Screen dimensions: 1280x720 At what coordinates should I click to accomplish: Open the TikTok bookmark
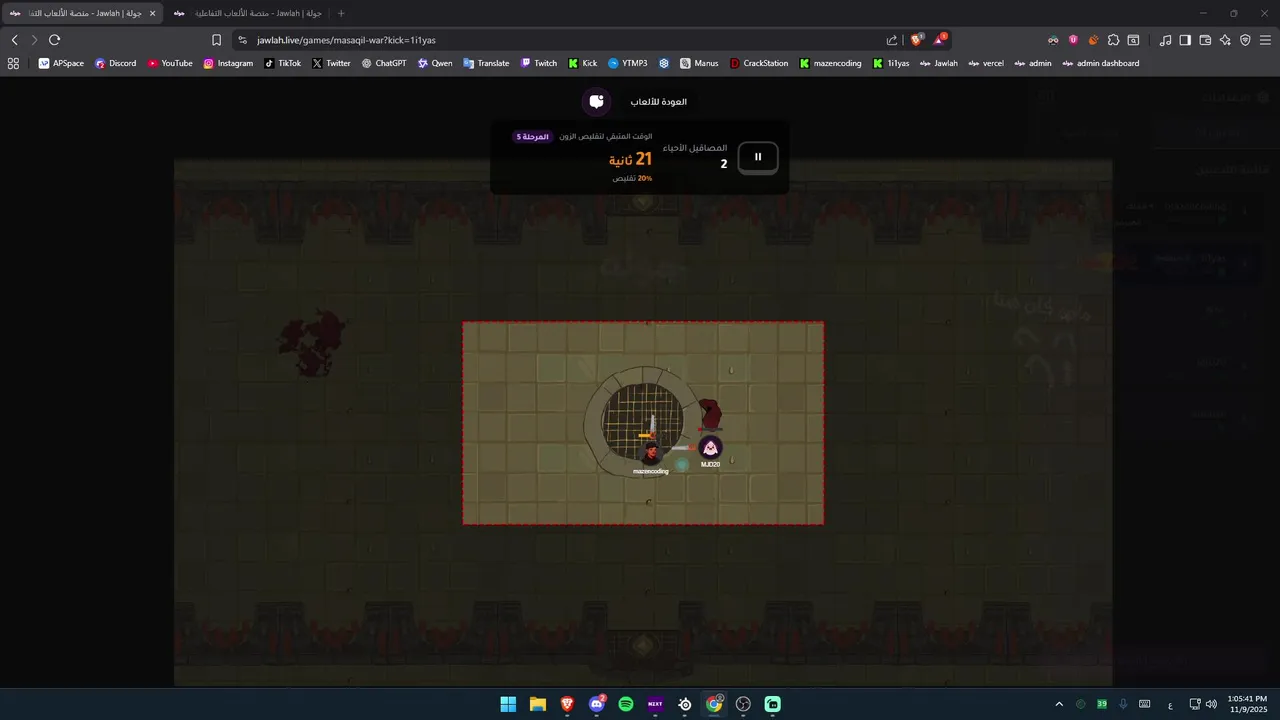(282, 63)
